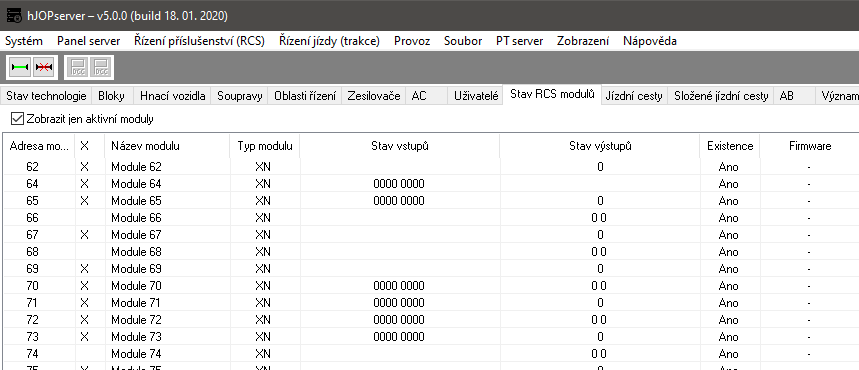Click the 'Existence' column header
The height and width of the screenshot is (370, 859).
coord(730,146)
